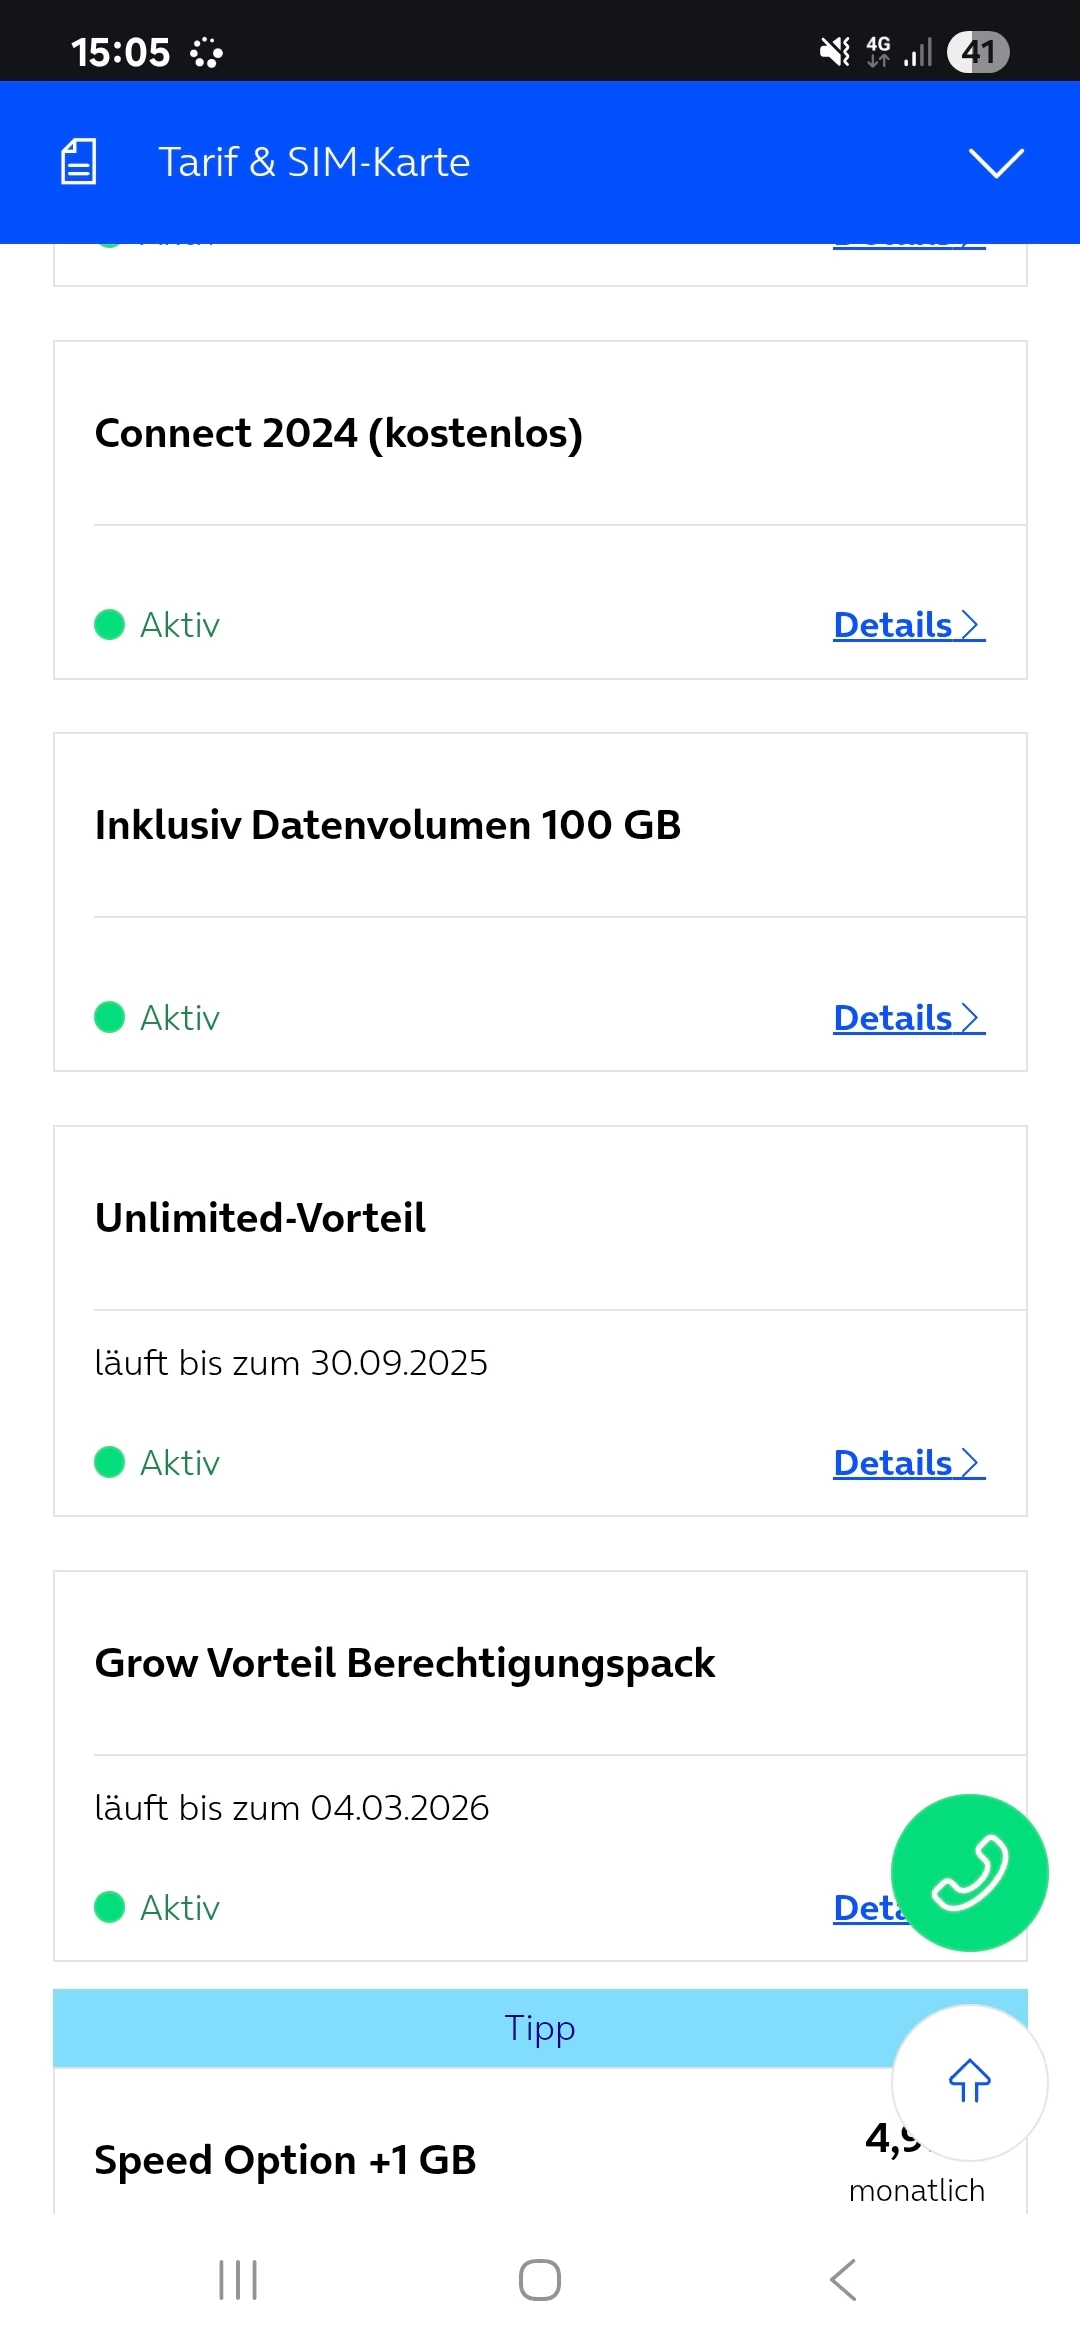Tap the Tarif & SIM-Karte header title
The height and width of the screenshot is (2340, 1080).
(x=314, y=162)
